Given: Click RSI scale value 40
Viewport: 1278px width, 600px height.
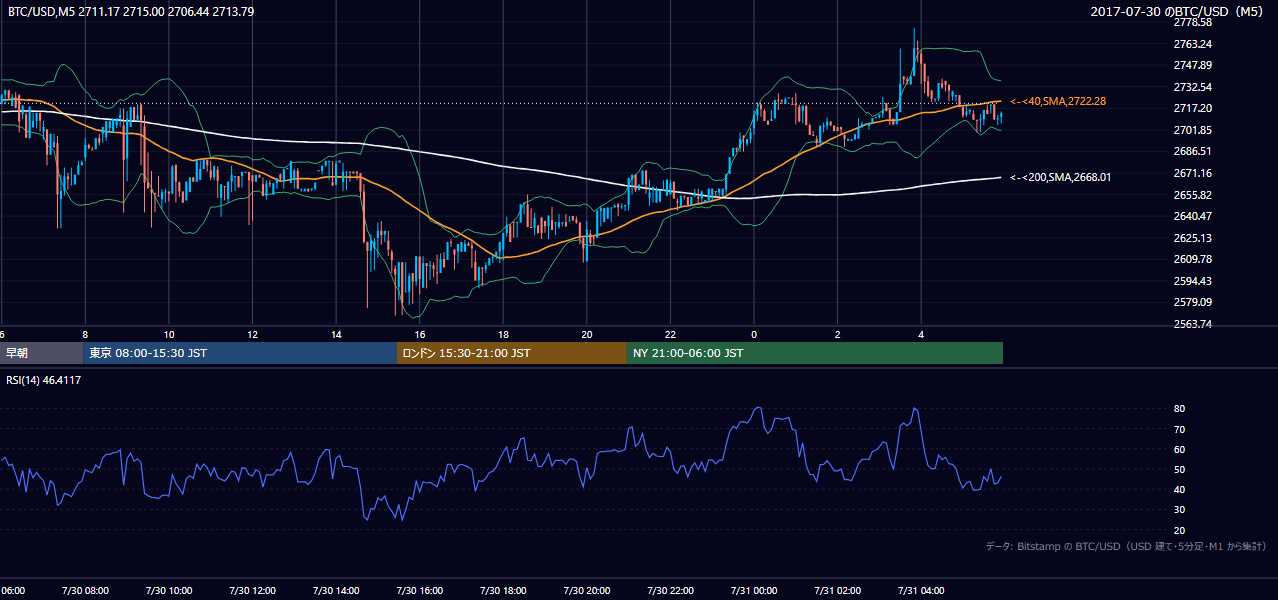Looking at the screenshot, I should click(x=1179, y=489).
